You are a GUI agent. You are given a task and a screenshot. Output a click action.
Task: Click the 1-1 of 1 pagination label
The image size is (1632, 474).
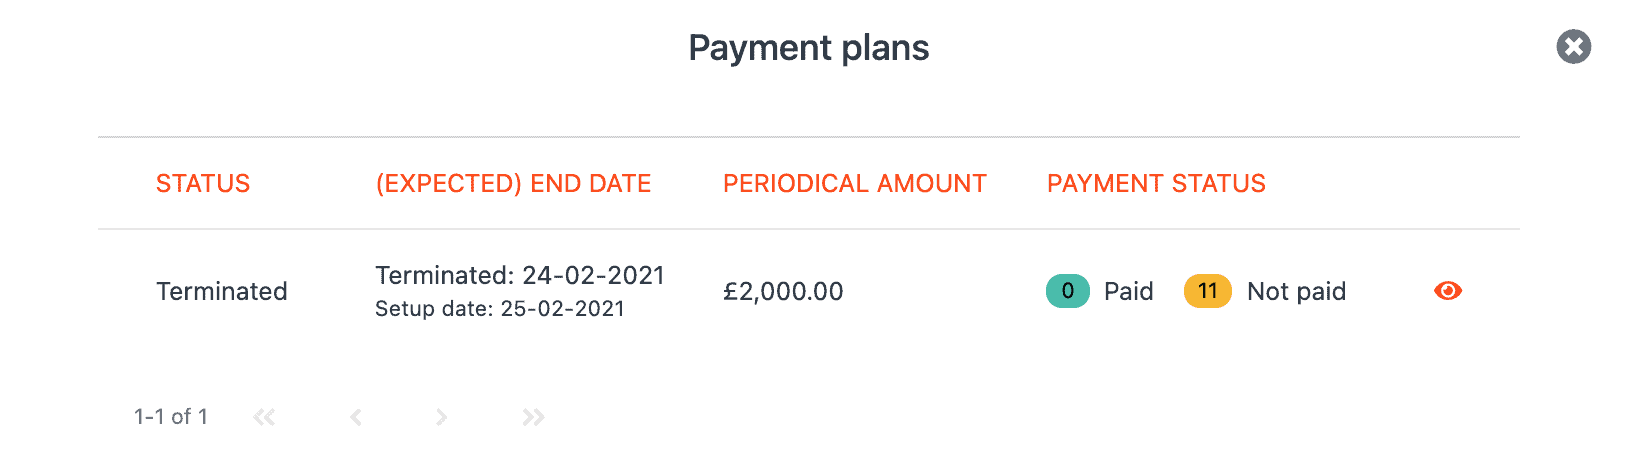pyautogui.click(x=171, y=417)
